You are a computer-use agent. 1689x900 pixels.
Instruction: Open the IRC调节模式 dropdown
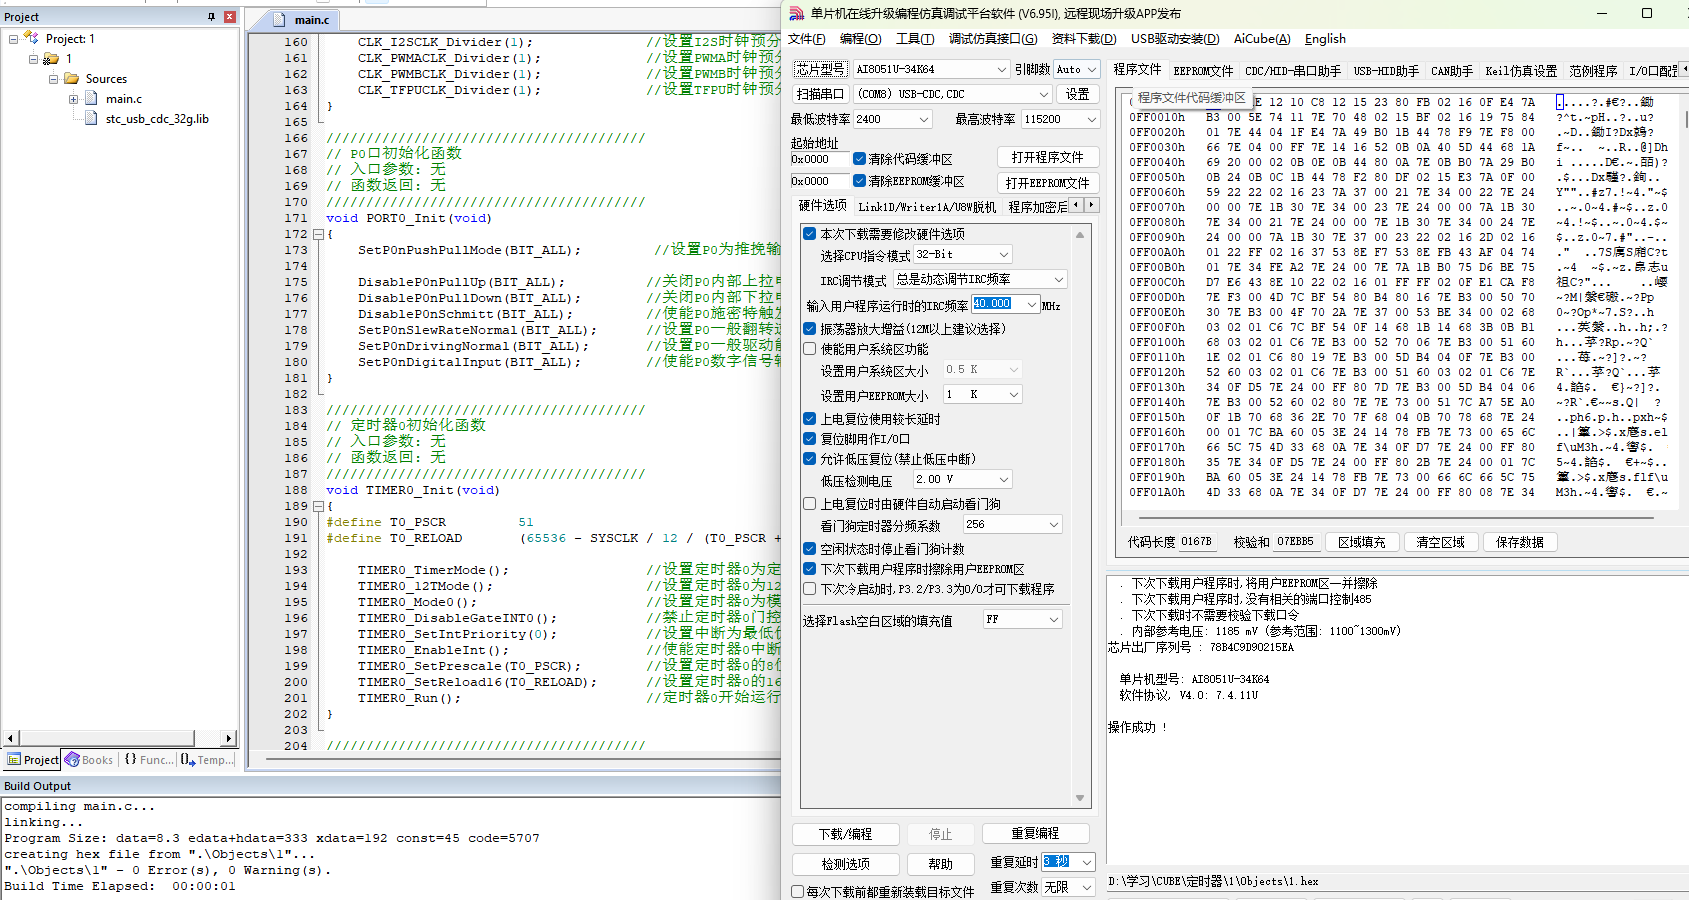[980, 279]
